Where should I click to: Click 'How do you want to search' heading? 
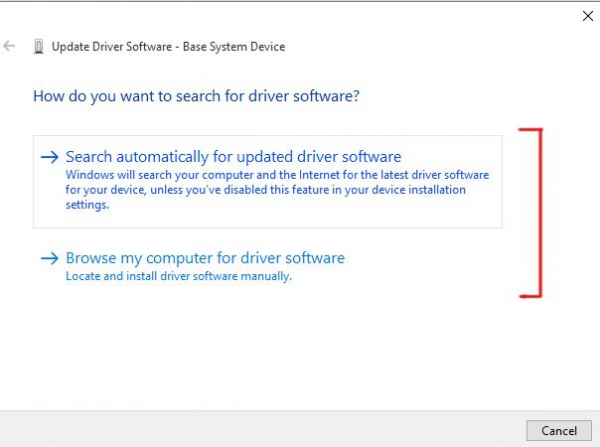196,96
